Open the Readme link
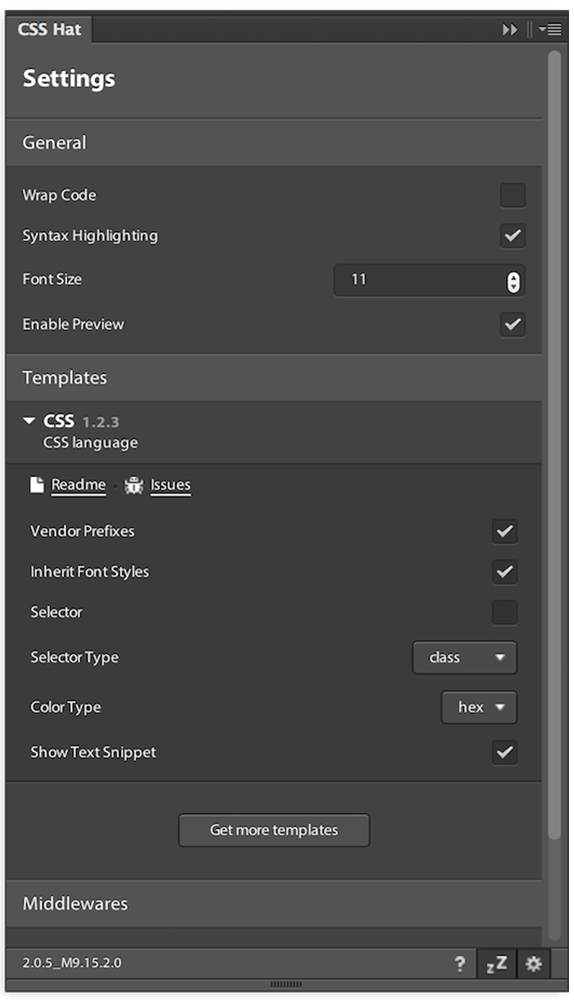 (x=78, y=485)
